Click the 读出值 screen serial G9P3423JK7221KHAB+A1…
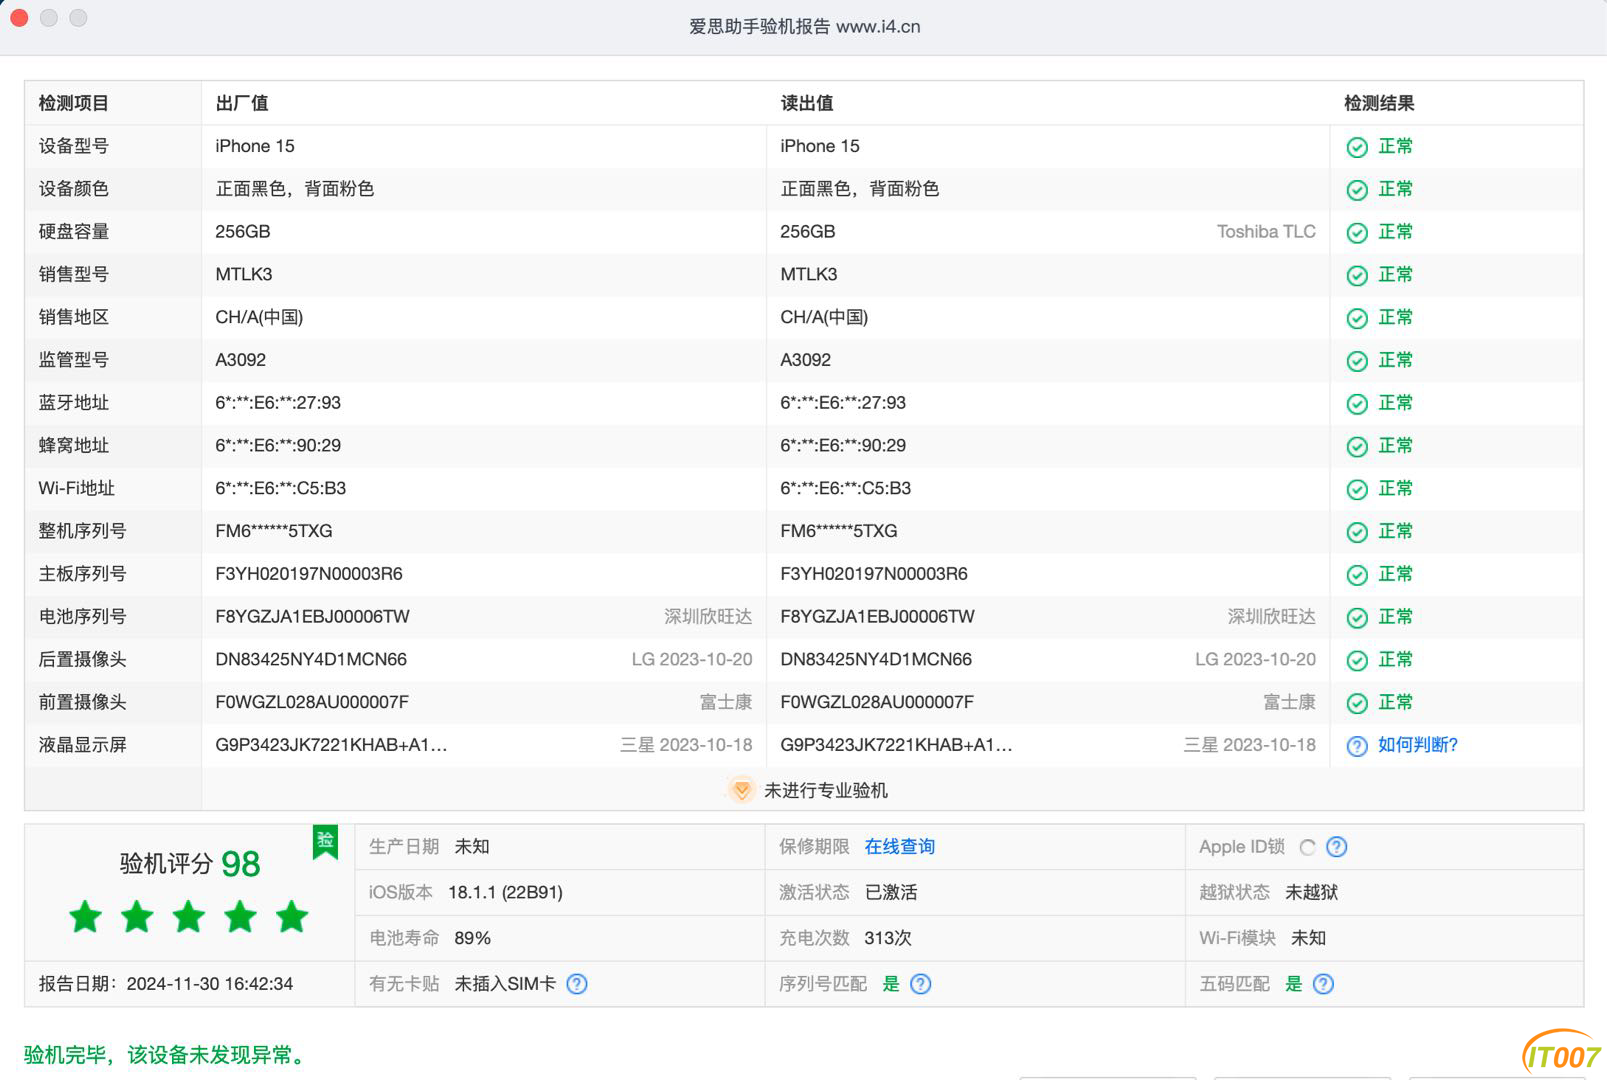Image resolution: width=1607 pixels, height=1080 pixels. click(x=896, y=745)
